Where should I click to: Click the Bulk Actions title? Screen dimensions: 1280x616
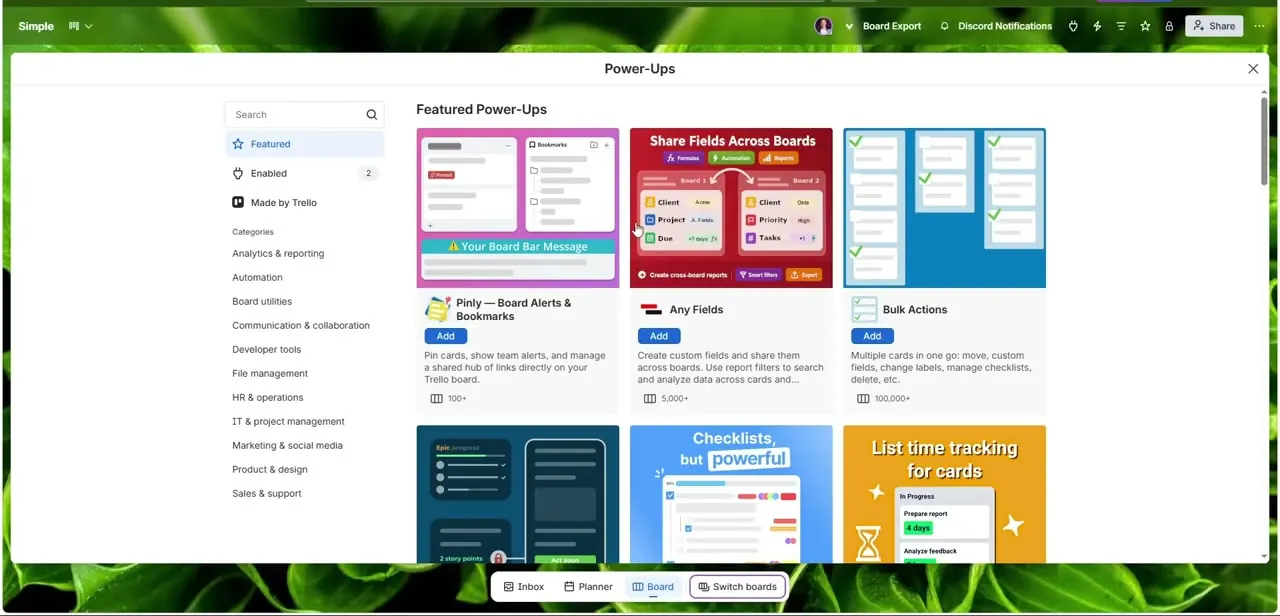click(915, 309)
